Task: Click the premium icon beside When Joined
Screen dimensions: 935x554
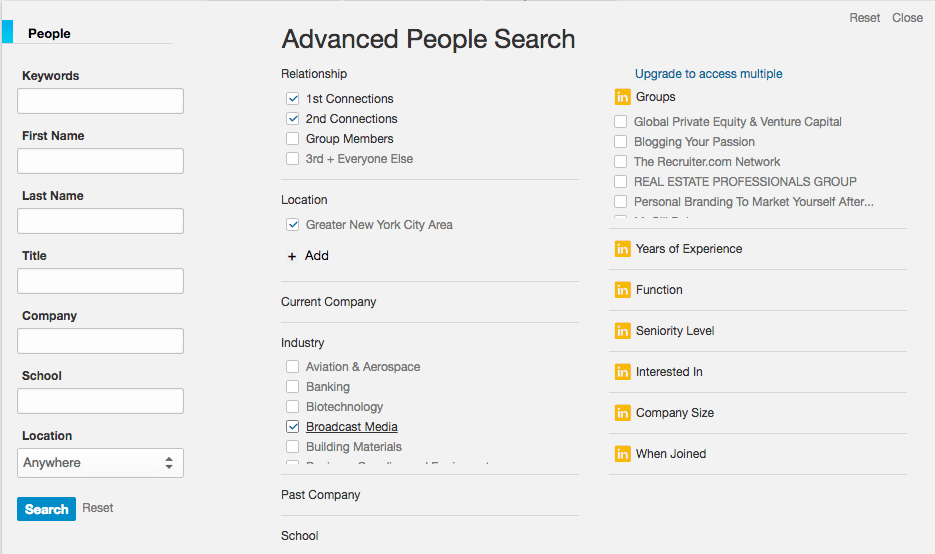Action: click(x=623, y=454)
